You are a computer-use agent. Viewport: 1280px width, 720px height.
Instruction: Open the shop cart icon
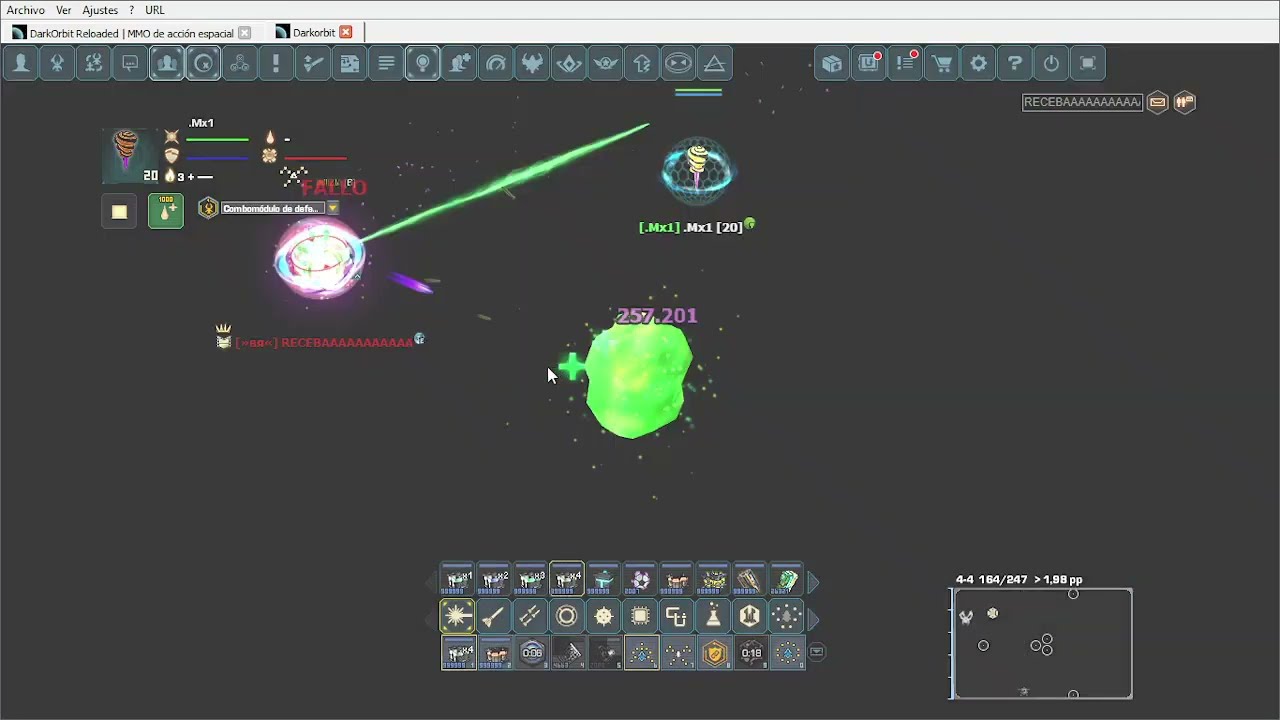click(x=942, y=63)
